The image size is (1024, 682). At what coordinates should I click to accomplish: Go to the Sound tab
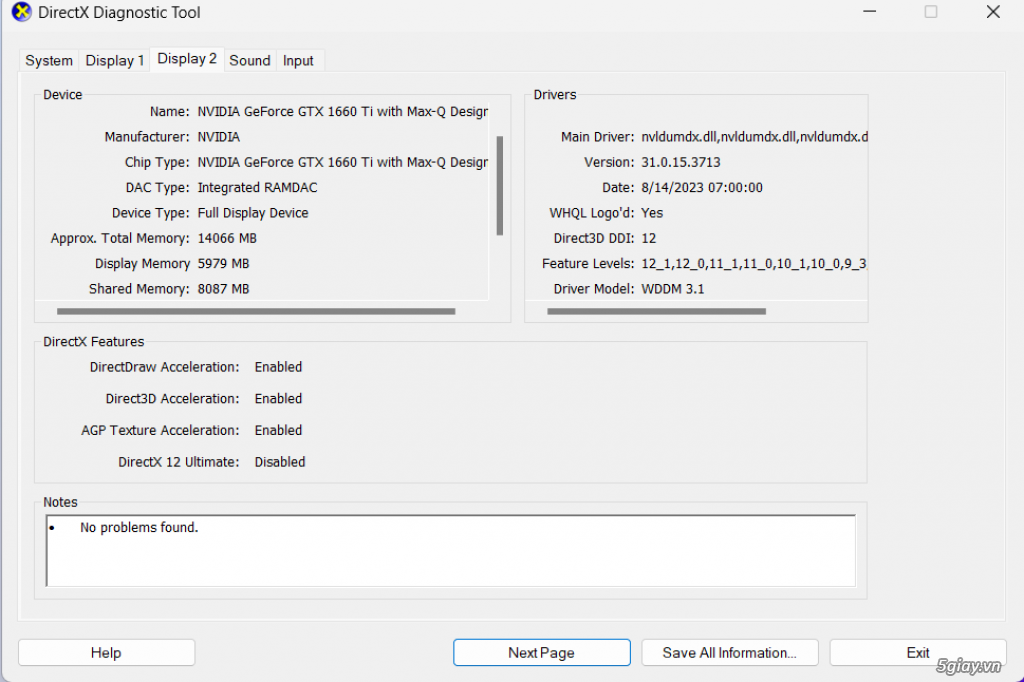click(249, 61)
